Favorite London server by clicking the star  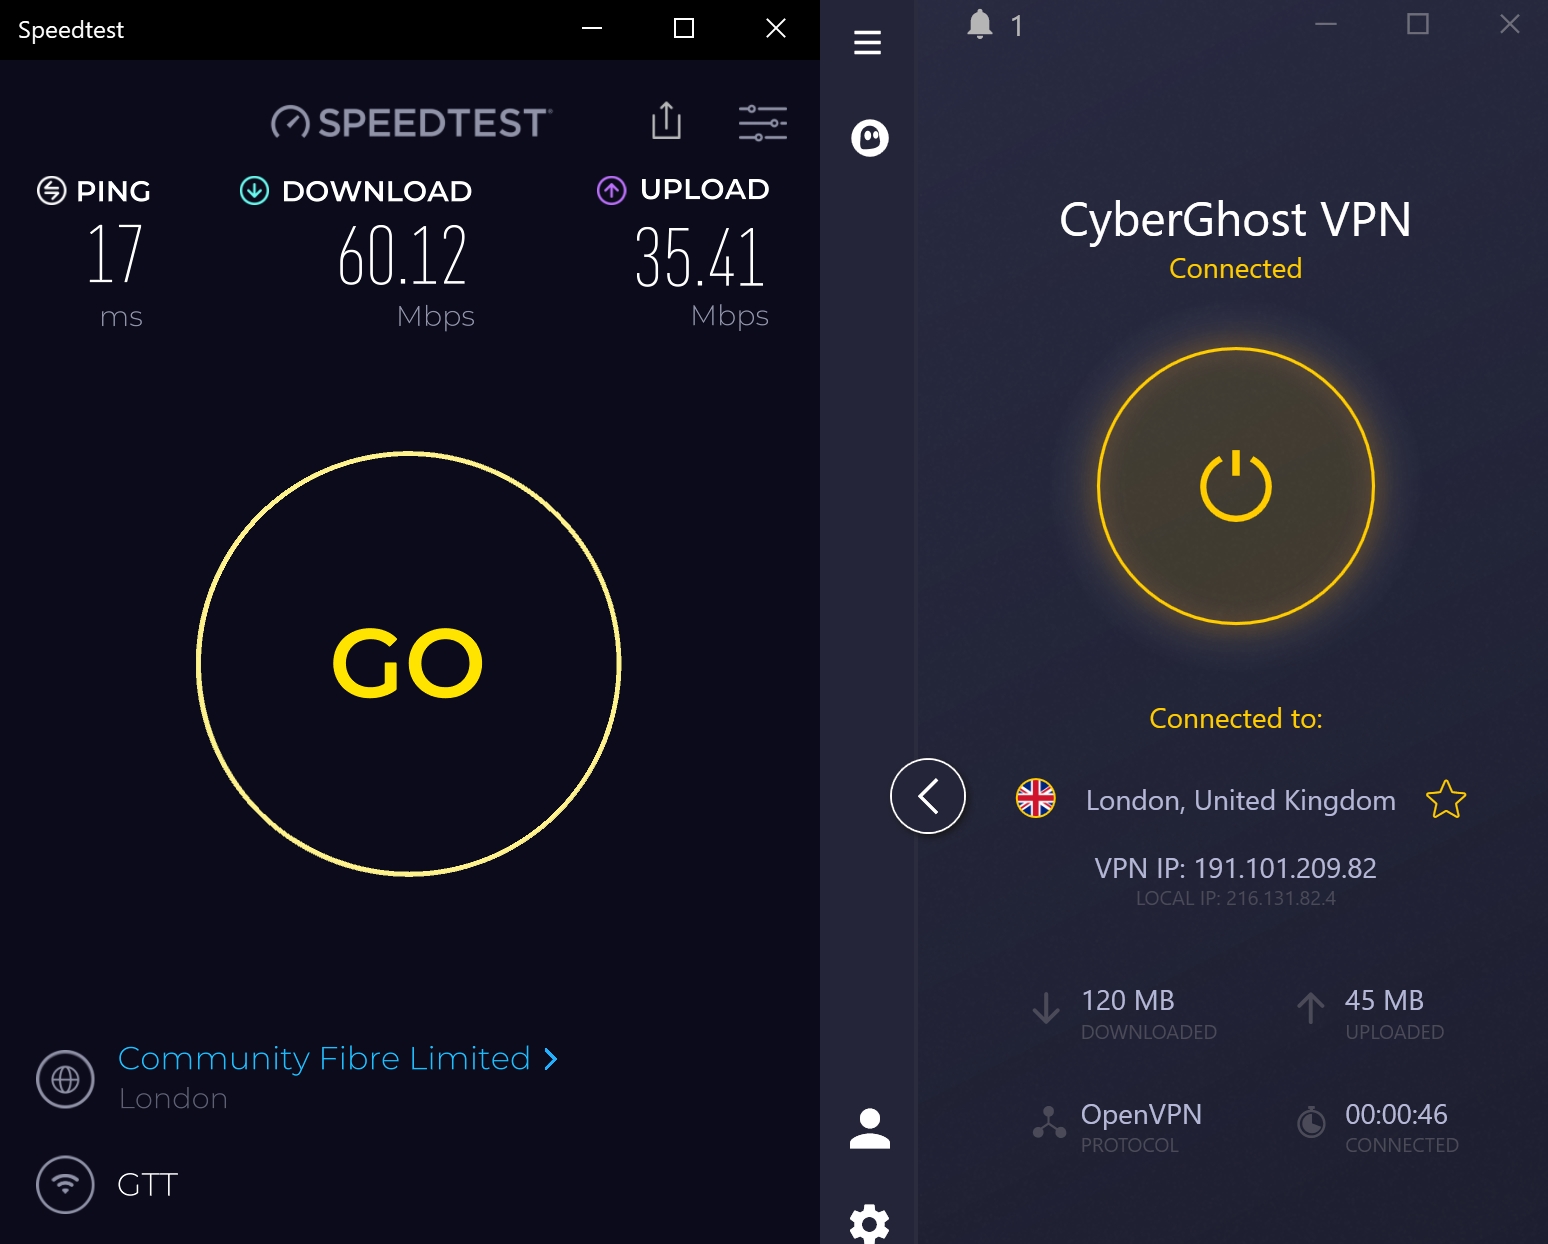coord(1446,799)
